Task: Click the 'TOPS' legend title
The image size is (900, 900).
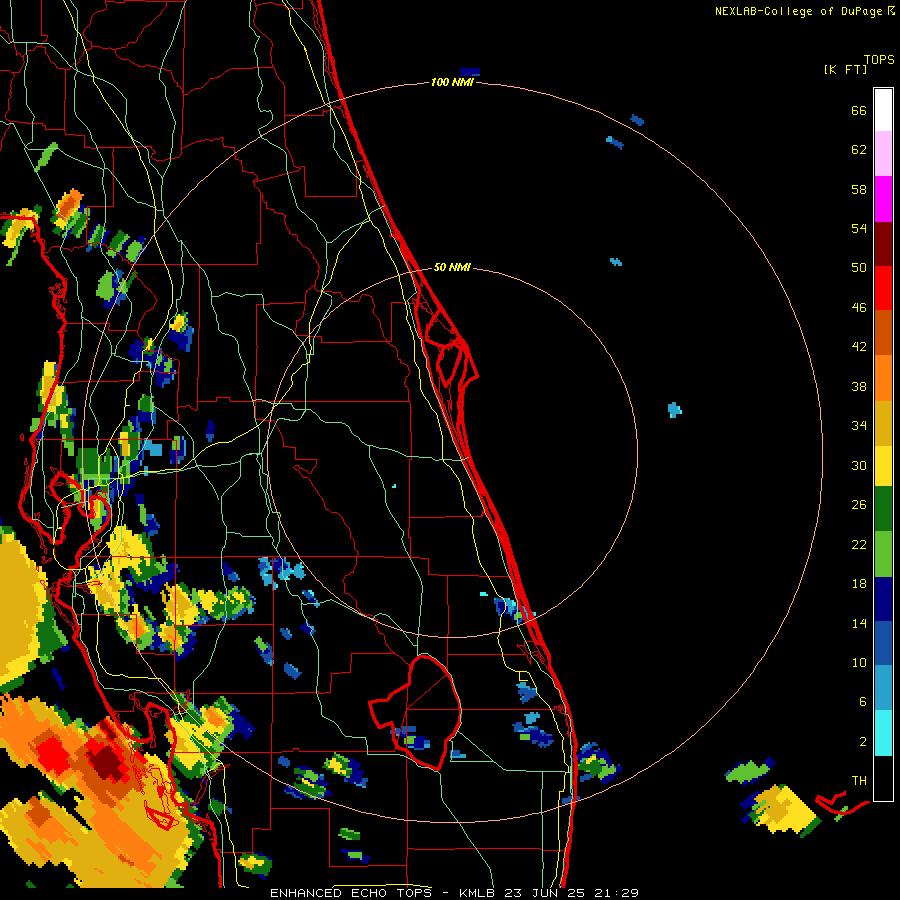Action: tap(879, 60)
